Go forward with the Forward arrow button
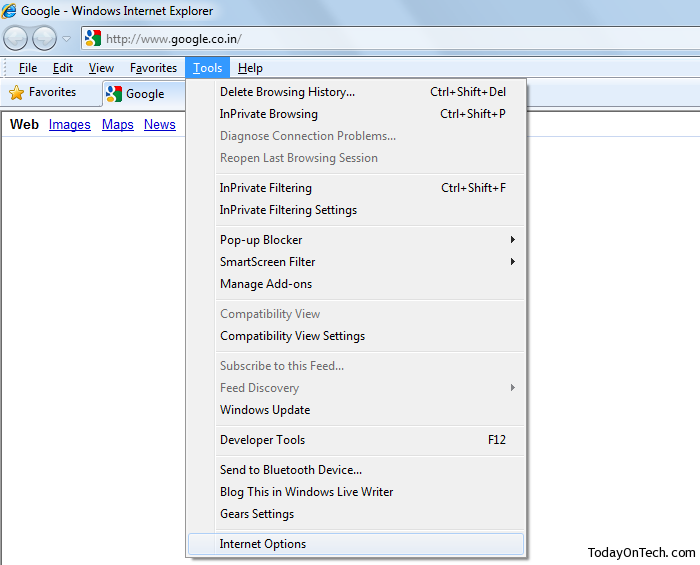 pyautogui.click(x=45, y=39)
